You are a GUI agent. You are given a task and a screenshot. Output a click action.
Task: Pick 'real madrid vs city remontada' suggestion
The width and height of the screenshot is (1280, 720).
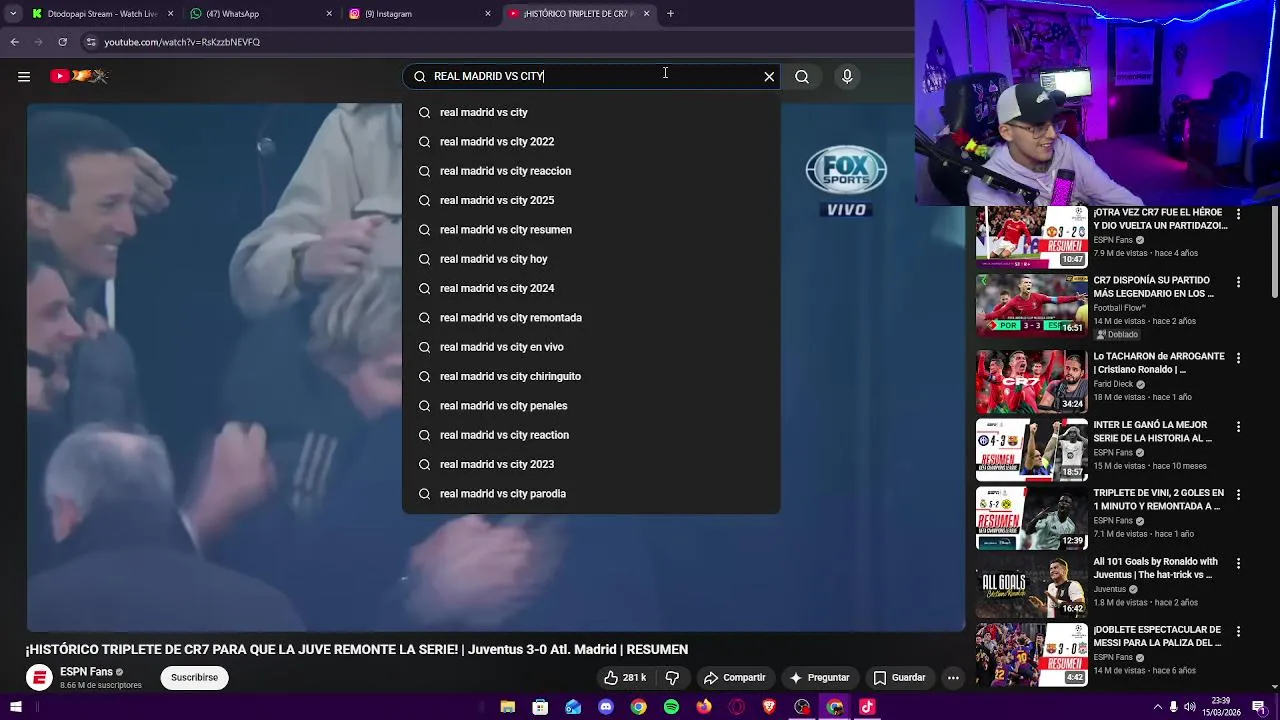tap(590, 318)
